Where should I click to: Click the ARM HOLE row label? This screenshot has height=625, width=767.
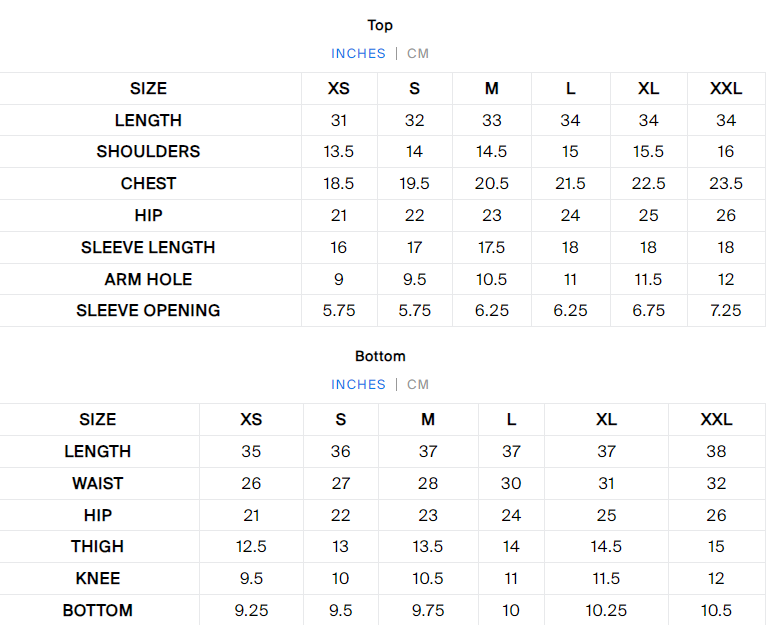coord(148,279)
